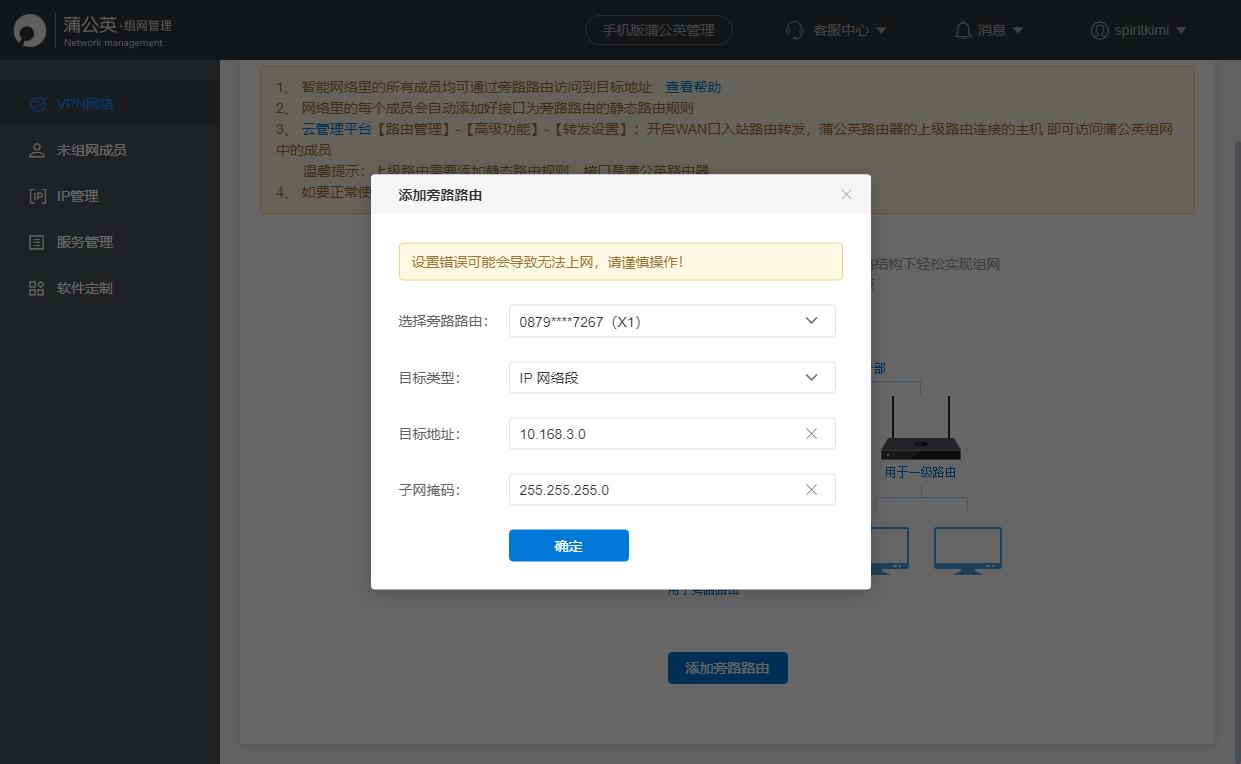Expand the 选择旁路路由 dropdown
1241x764 pixels.
(x=811, y=321)
